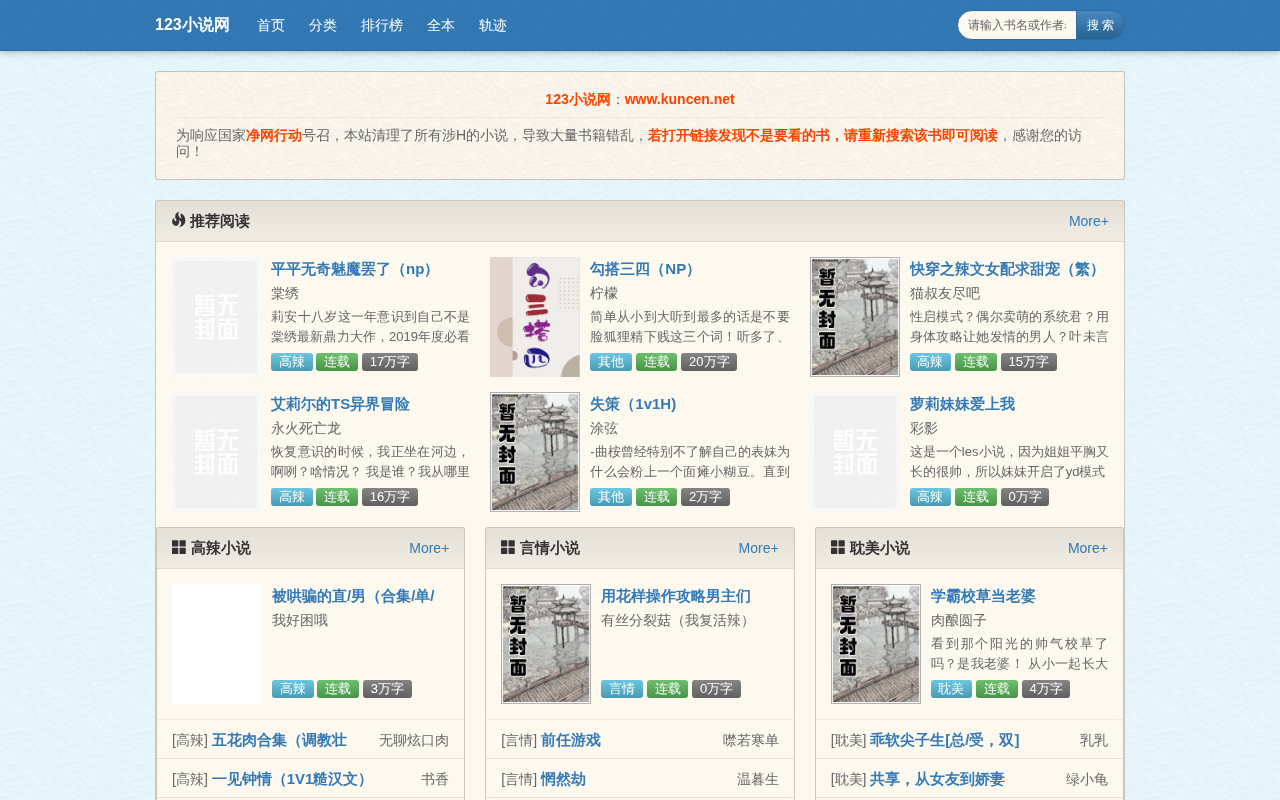
Task: Open the novel 前任游戏
Action: (x=571, y=740)
